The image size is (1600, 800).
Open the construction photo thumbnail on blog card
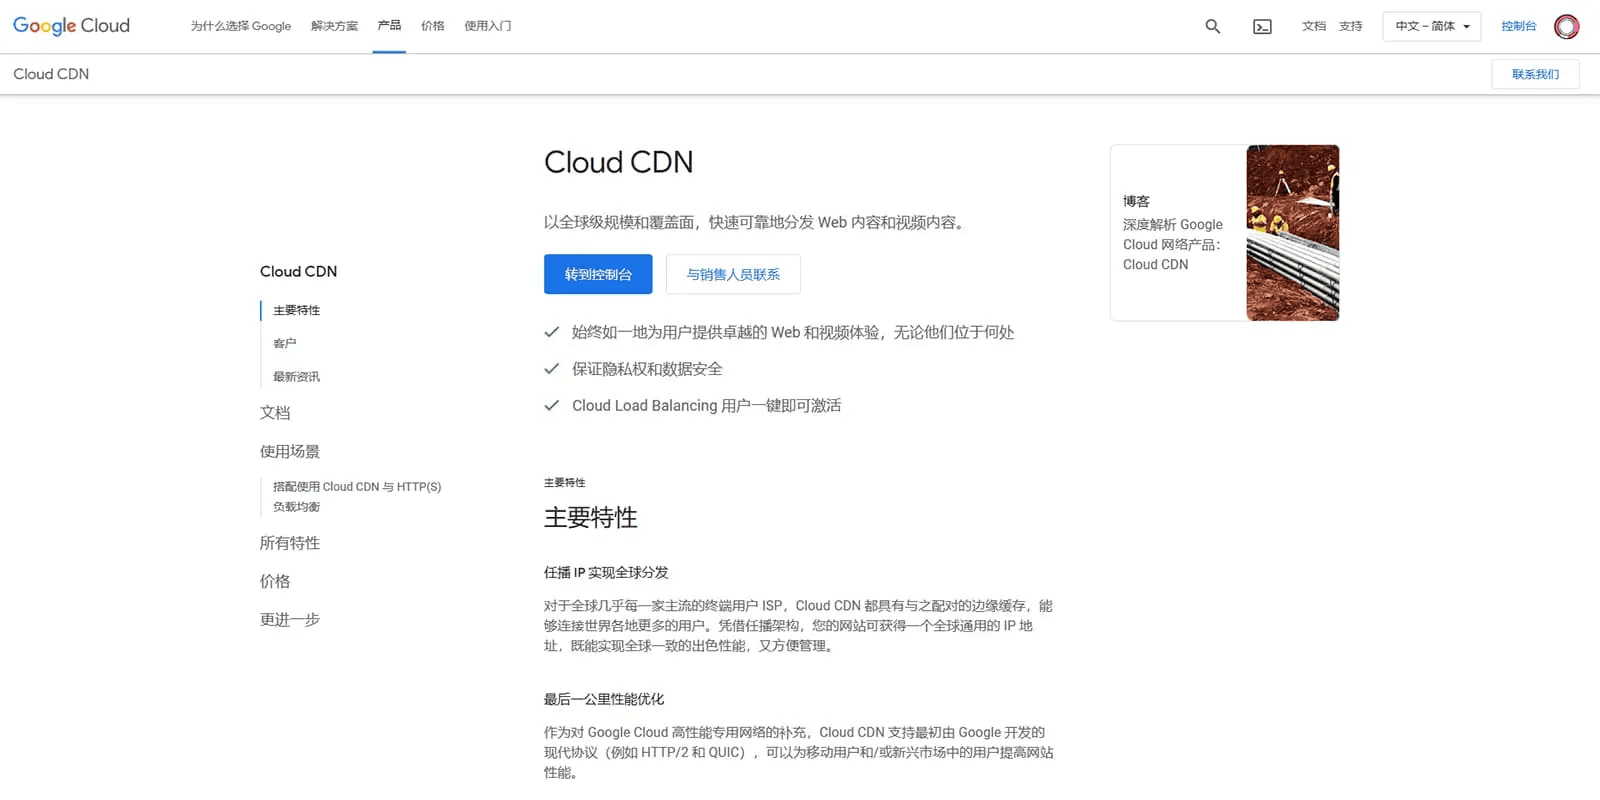click(1292, 233)
